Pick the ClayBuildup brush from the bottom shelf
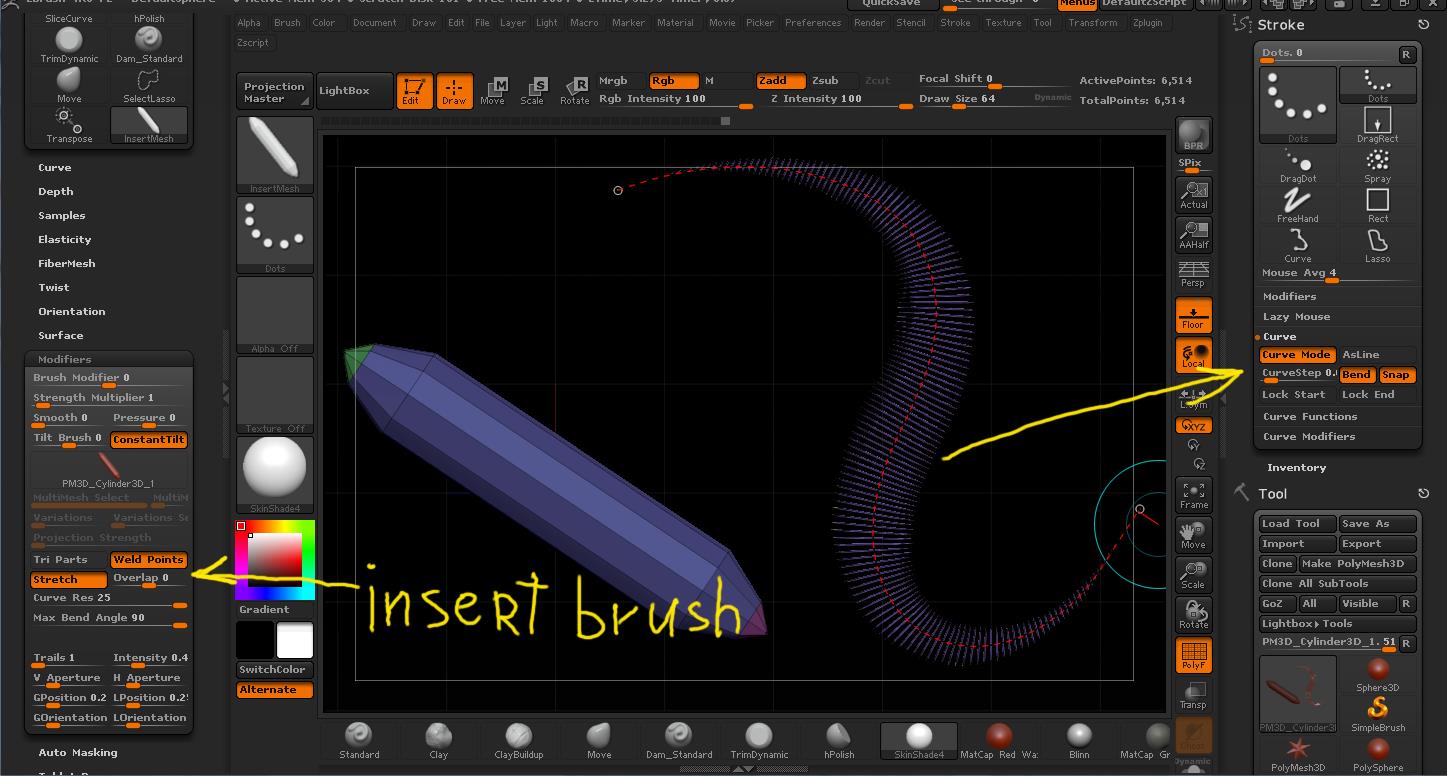Screen dimensions: 1447x776 click(519, 741)
